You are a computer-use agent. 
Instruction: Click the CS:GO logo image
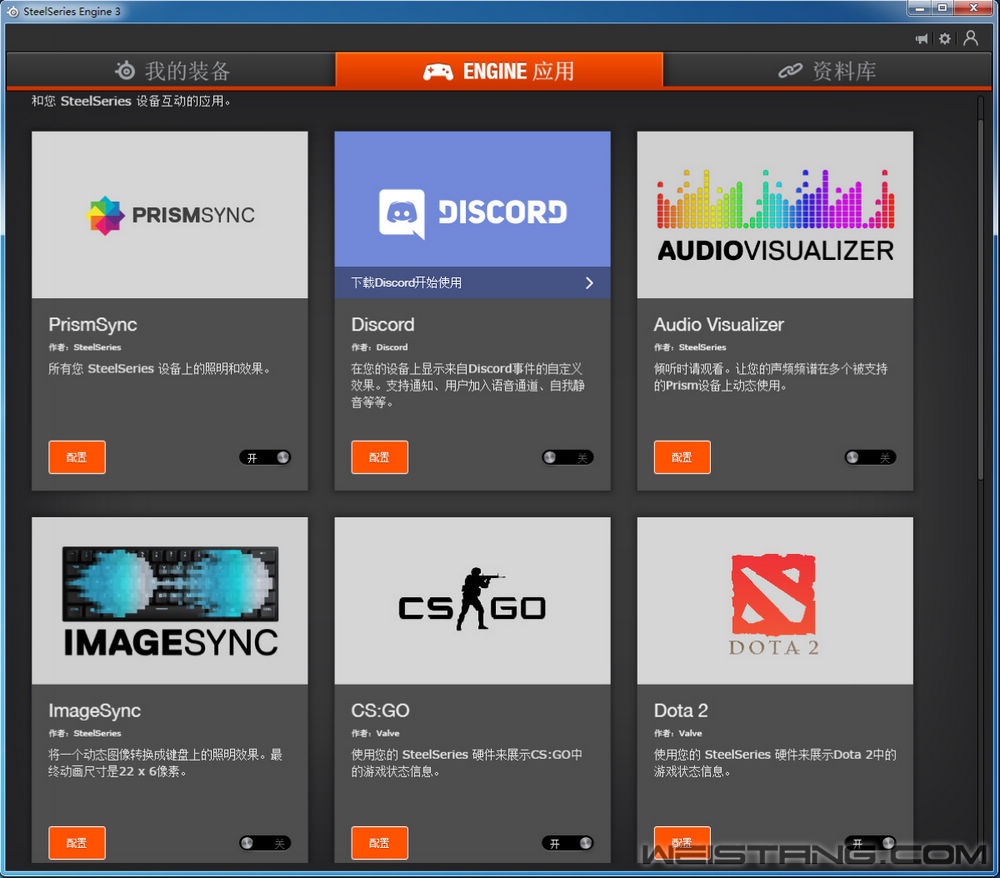[x=473, y=601]
